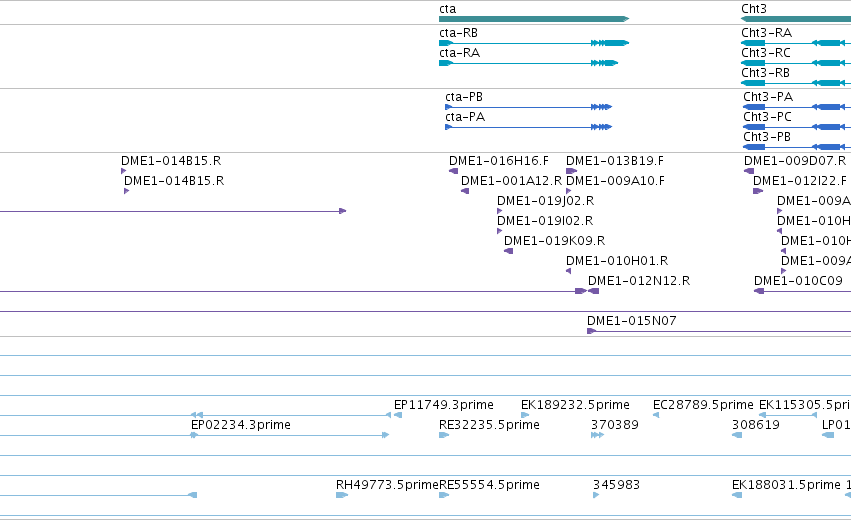Select DME1-013B19.F read

tap(615, 161)
